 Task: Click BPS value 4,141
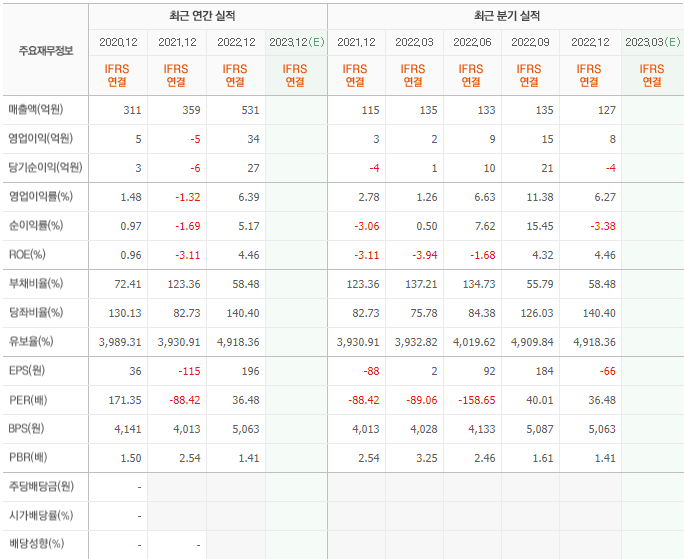click(x=128, y=429)
